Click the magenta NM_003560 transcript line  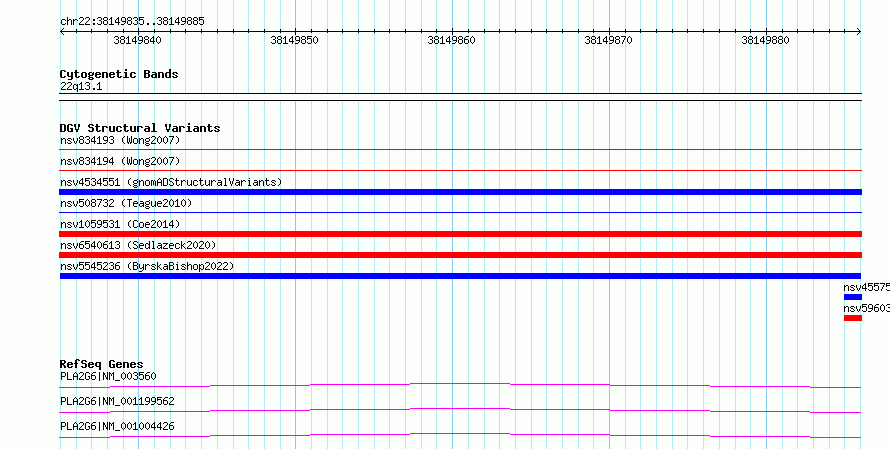pyautogui.click(x=460, y=385)
